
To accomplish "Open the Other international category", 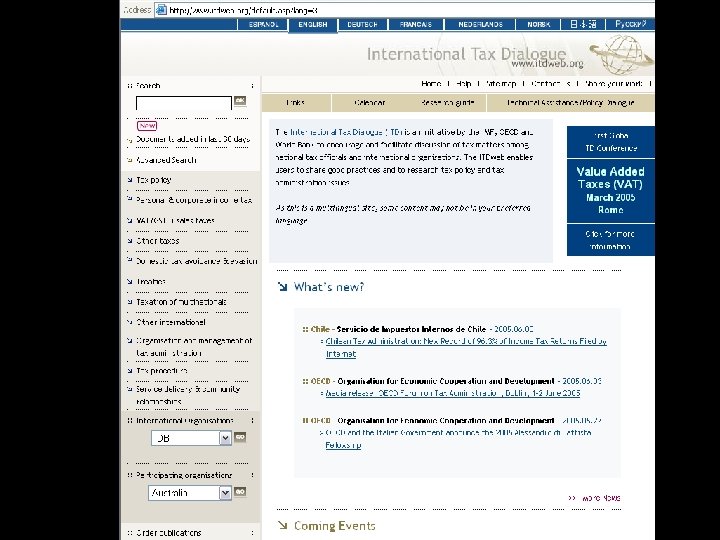I will pyautogui.click(x=171, y=322).
